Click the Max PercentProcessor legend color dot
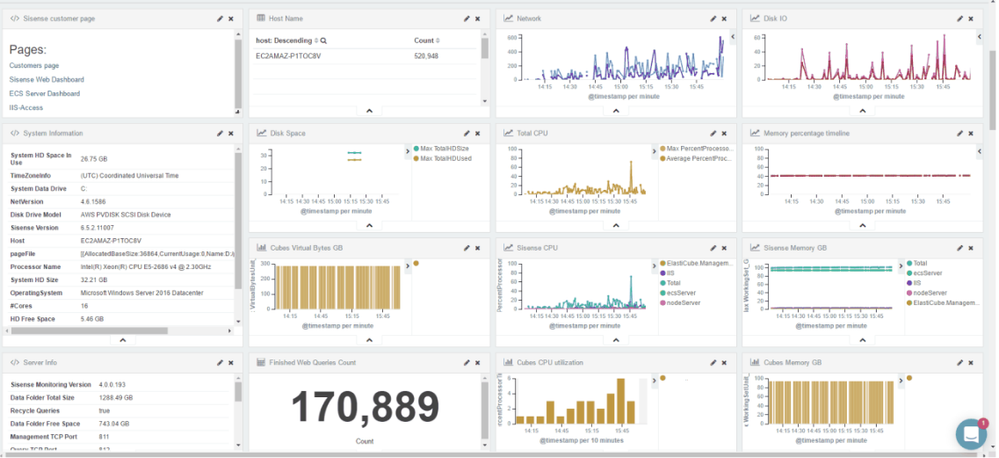This screenshot has width=999, height=458. pyautogui.click(x=662, y=149)
